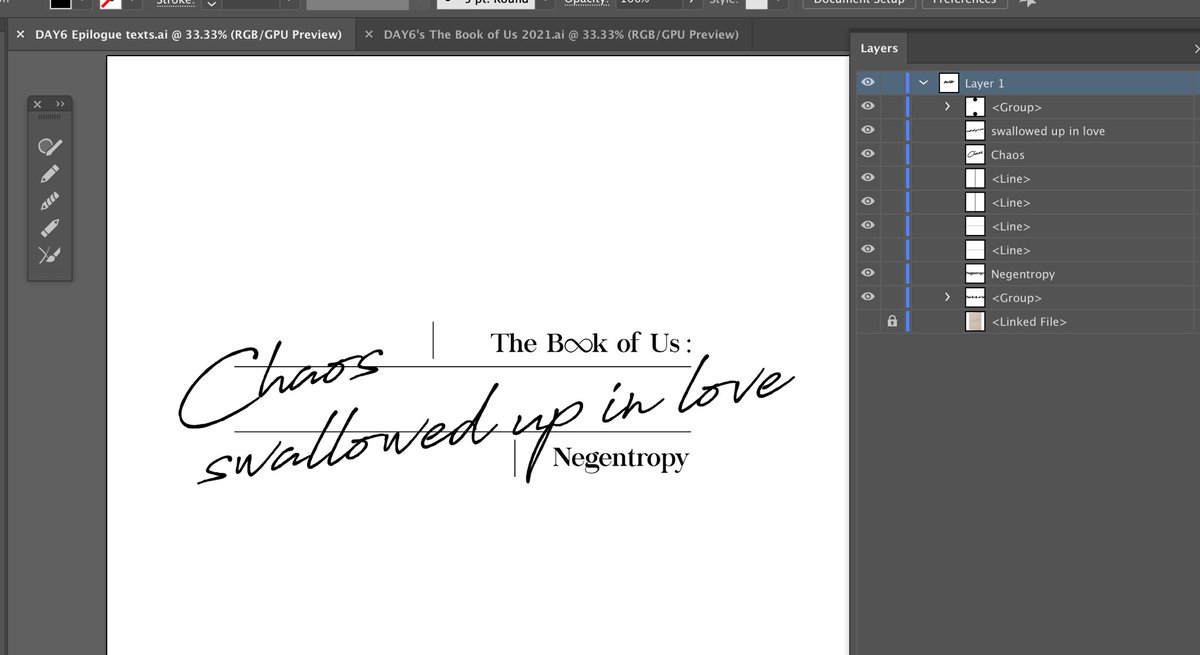The image size is (1200, 655).
Task: Click the Stroke swatch with red slash
Action: pyautogui.click(x=109, y=2)
